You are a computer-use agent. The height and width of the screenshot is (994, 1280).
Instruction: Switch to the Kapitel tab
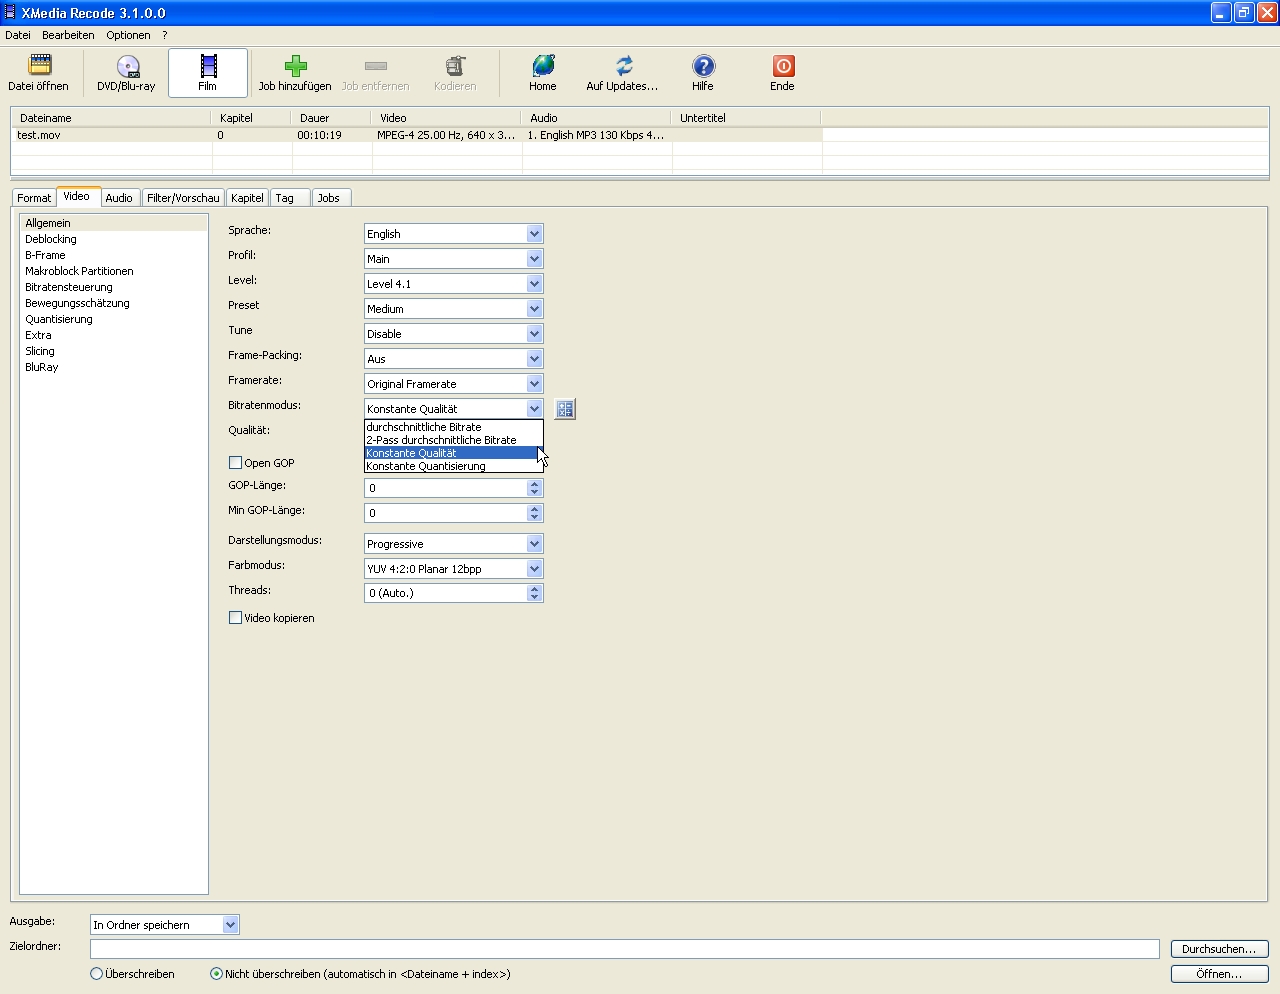(247, 198)
